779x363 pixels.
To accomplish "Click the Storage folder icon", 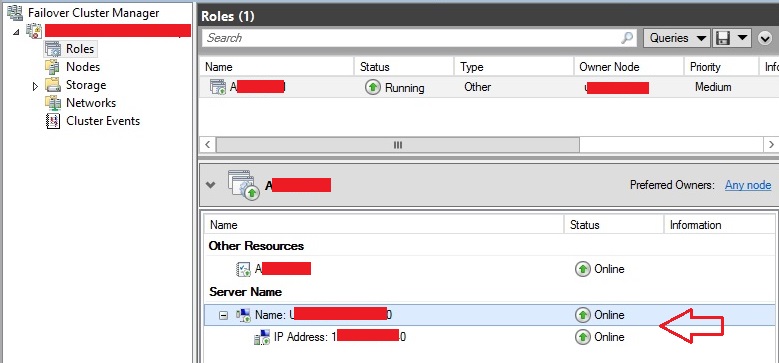I will [x=53, y=85].
